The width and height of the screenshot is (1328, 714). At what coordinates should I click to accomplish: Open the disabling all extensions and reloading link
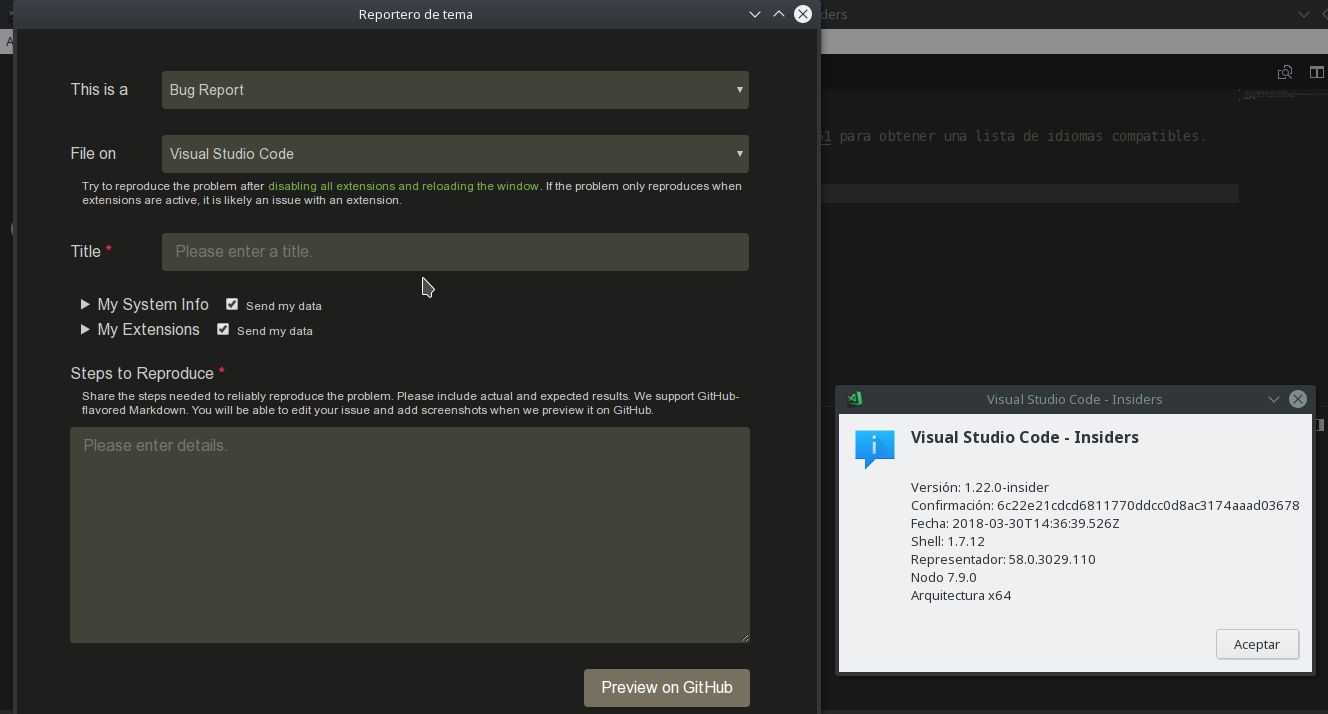point(402,186)
